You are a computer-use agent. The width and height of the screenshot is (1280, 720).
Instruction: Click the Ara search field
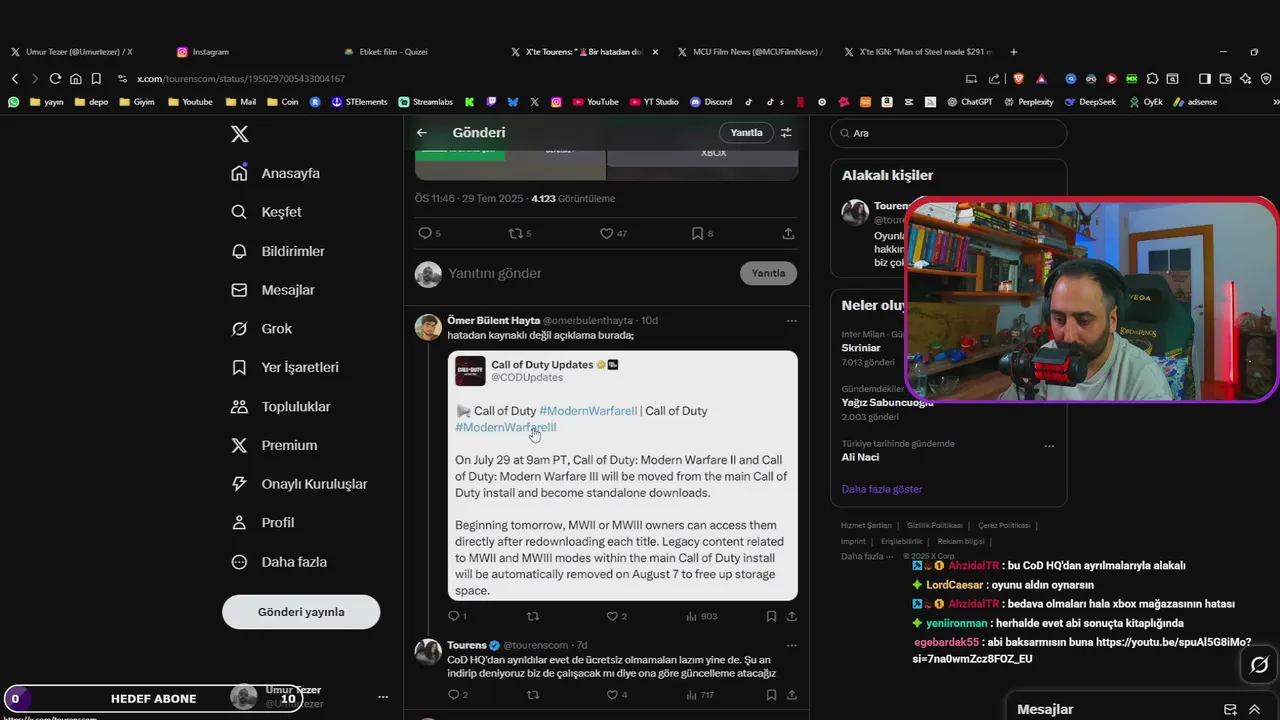pos(948,133)
